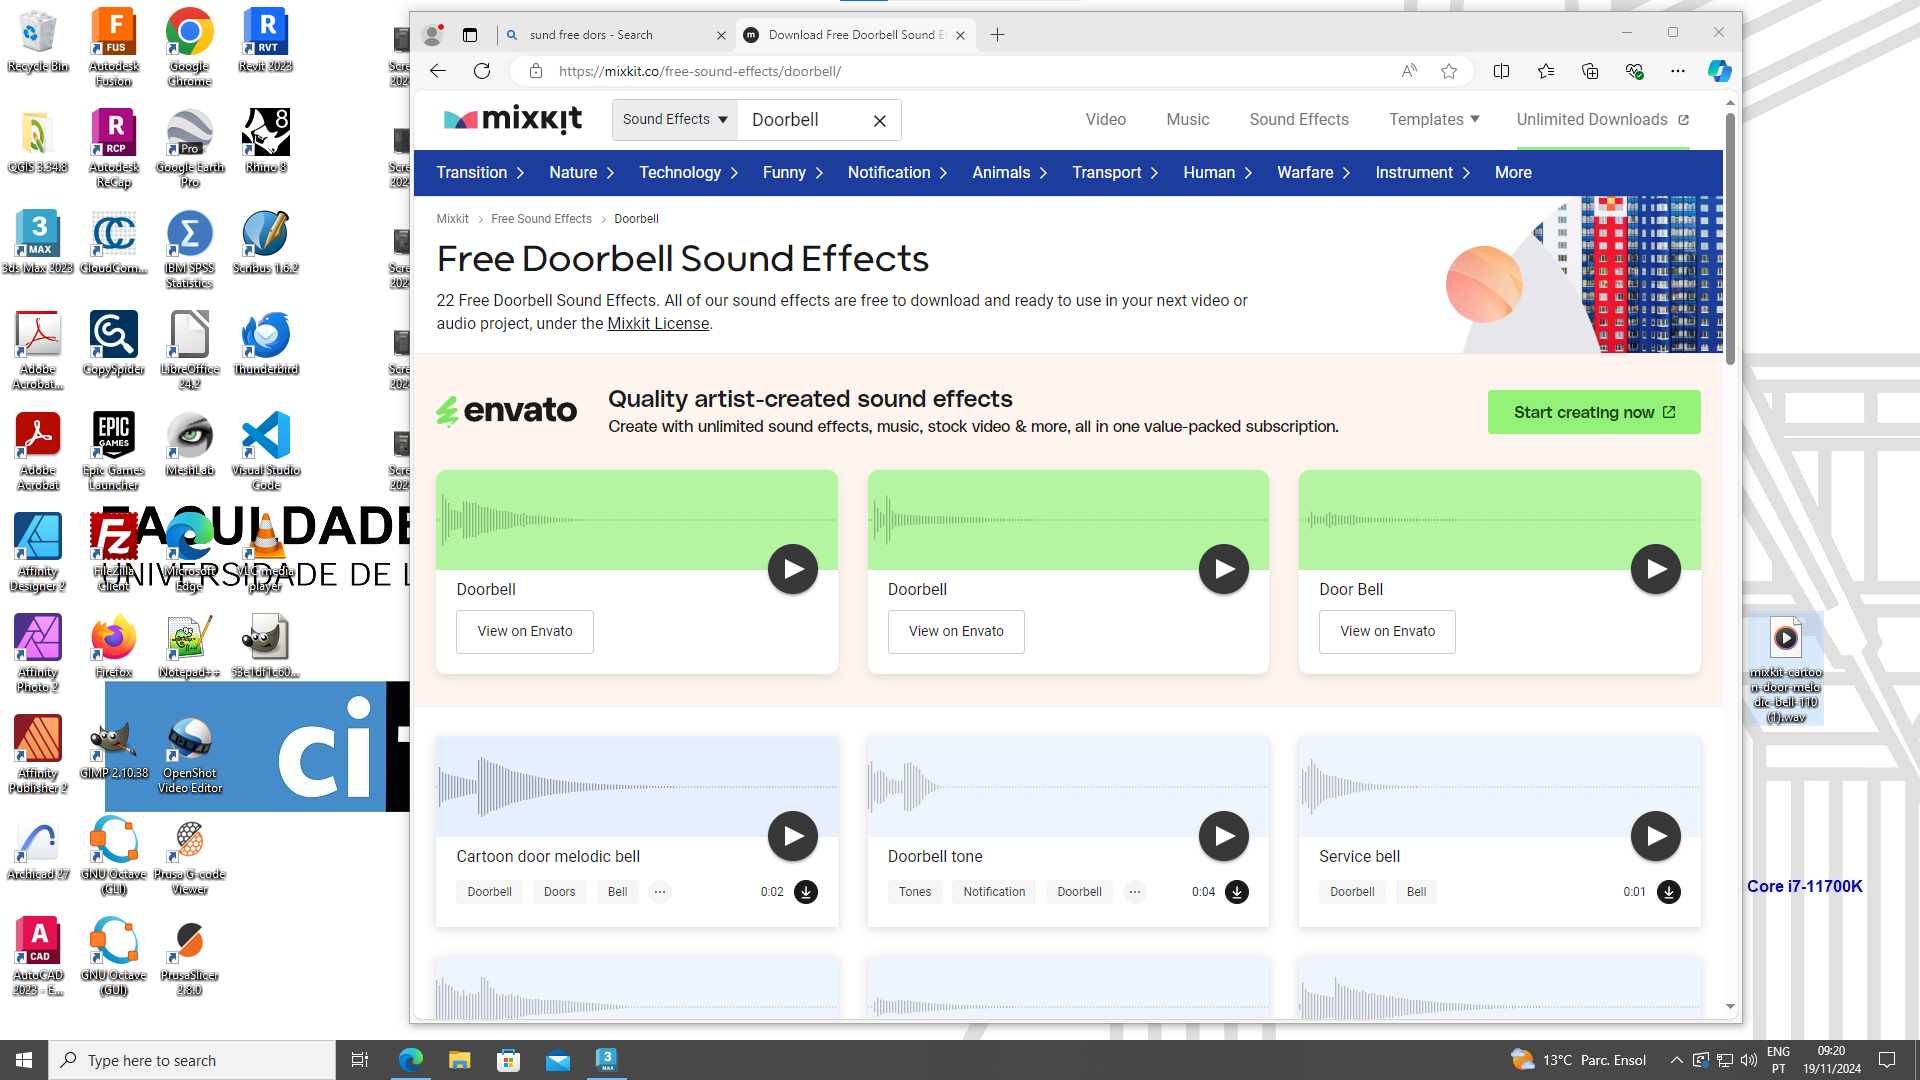This screenshot has width=1920, height=1080.
Task: Click the Mixkit logo
Action: [512, 120]
